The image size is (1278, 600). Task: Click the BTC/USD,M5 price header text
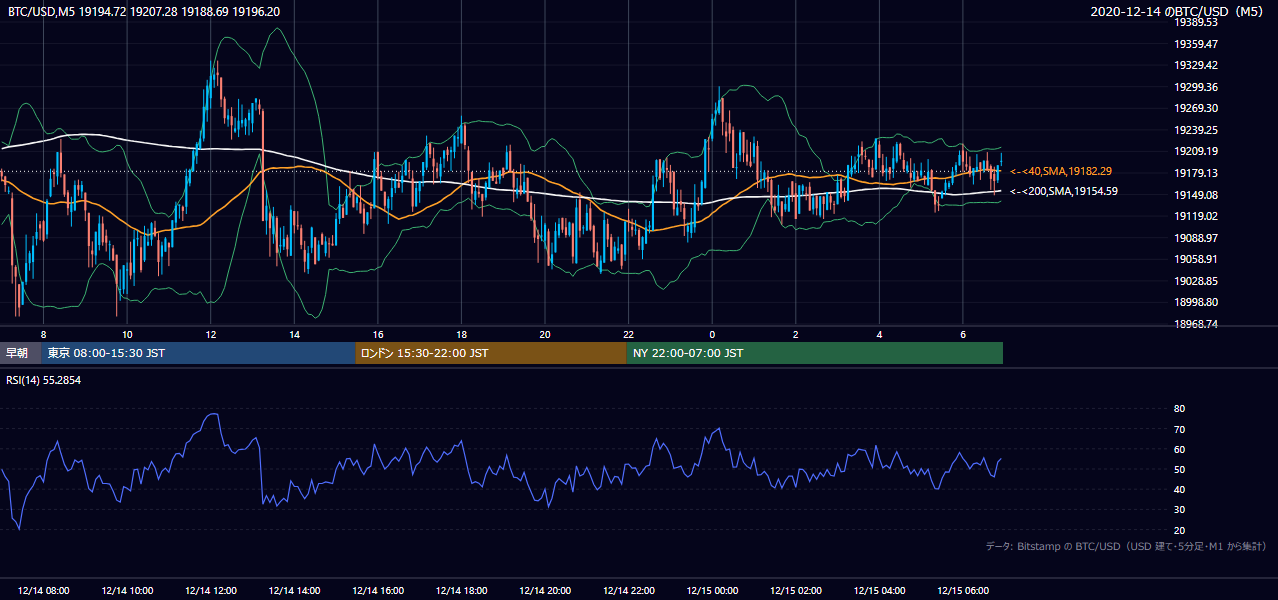144,12
